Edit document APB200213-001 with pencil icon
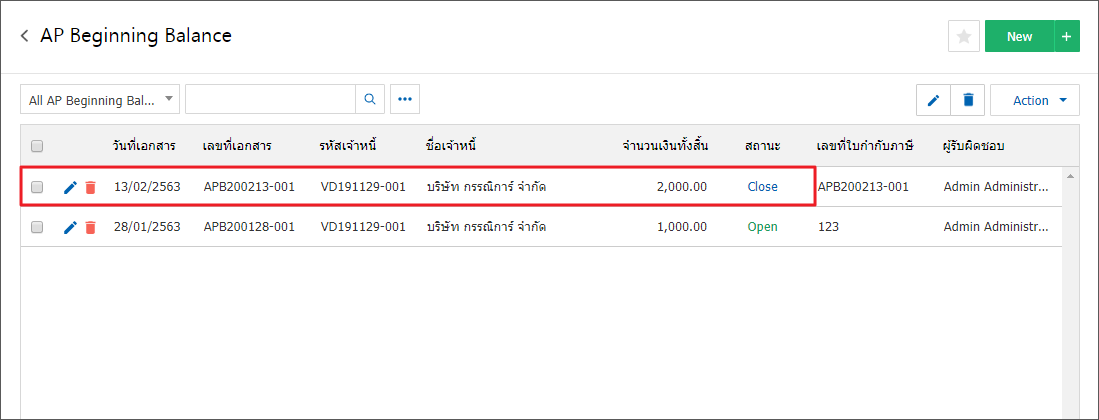Screen dimensions: 1099x420 (x=70, y=187)
